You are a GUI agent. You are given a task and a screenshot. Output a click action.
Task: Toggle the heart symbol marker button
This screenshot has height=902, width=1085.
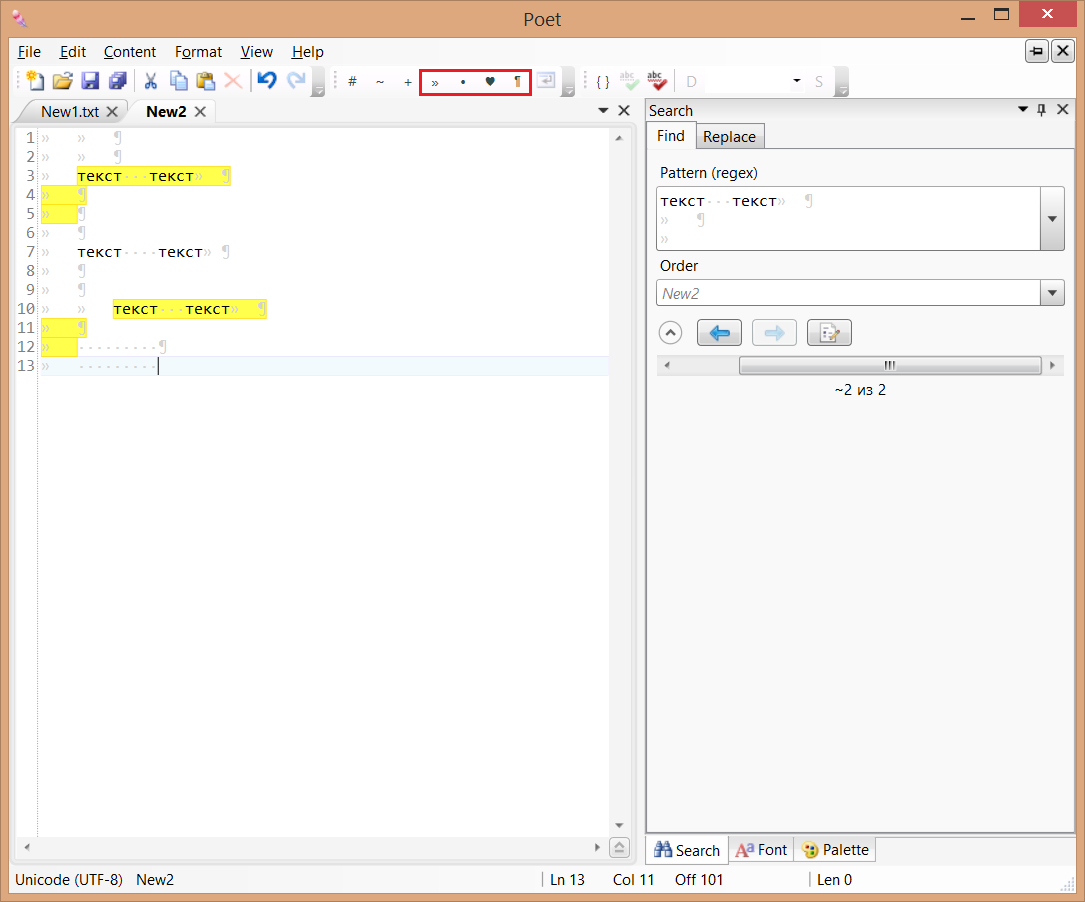point(490,82)
